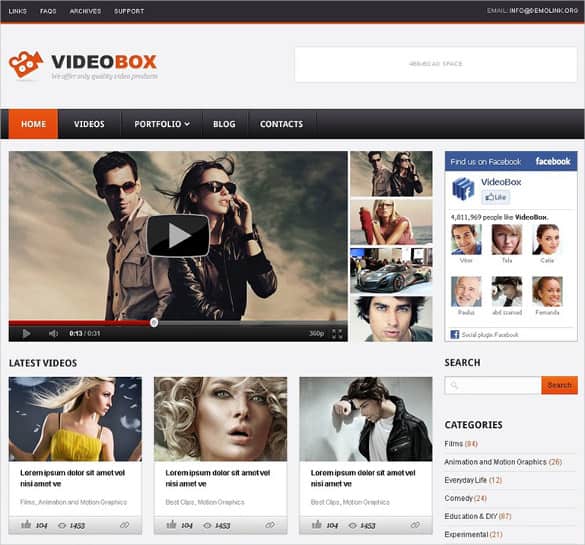Click the hat-wearing fan's avatar, bottom row
Viewport: 585px width, 545px height.
[x=507, y=291]
